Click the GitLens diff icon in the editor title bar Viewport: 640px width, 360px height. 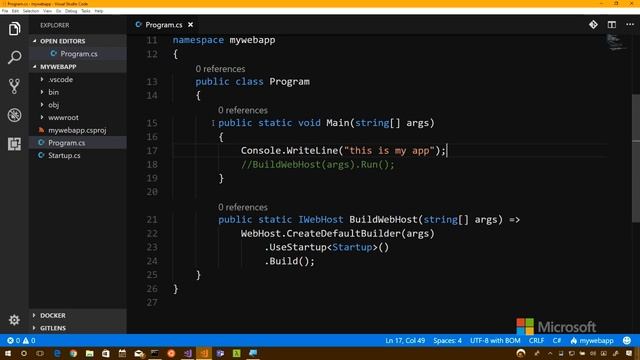pyautogui.click(x=593, y=24)
